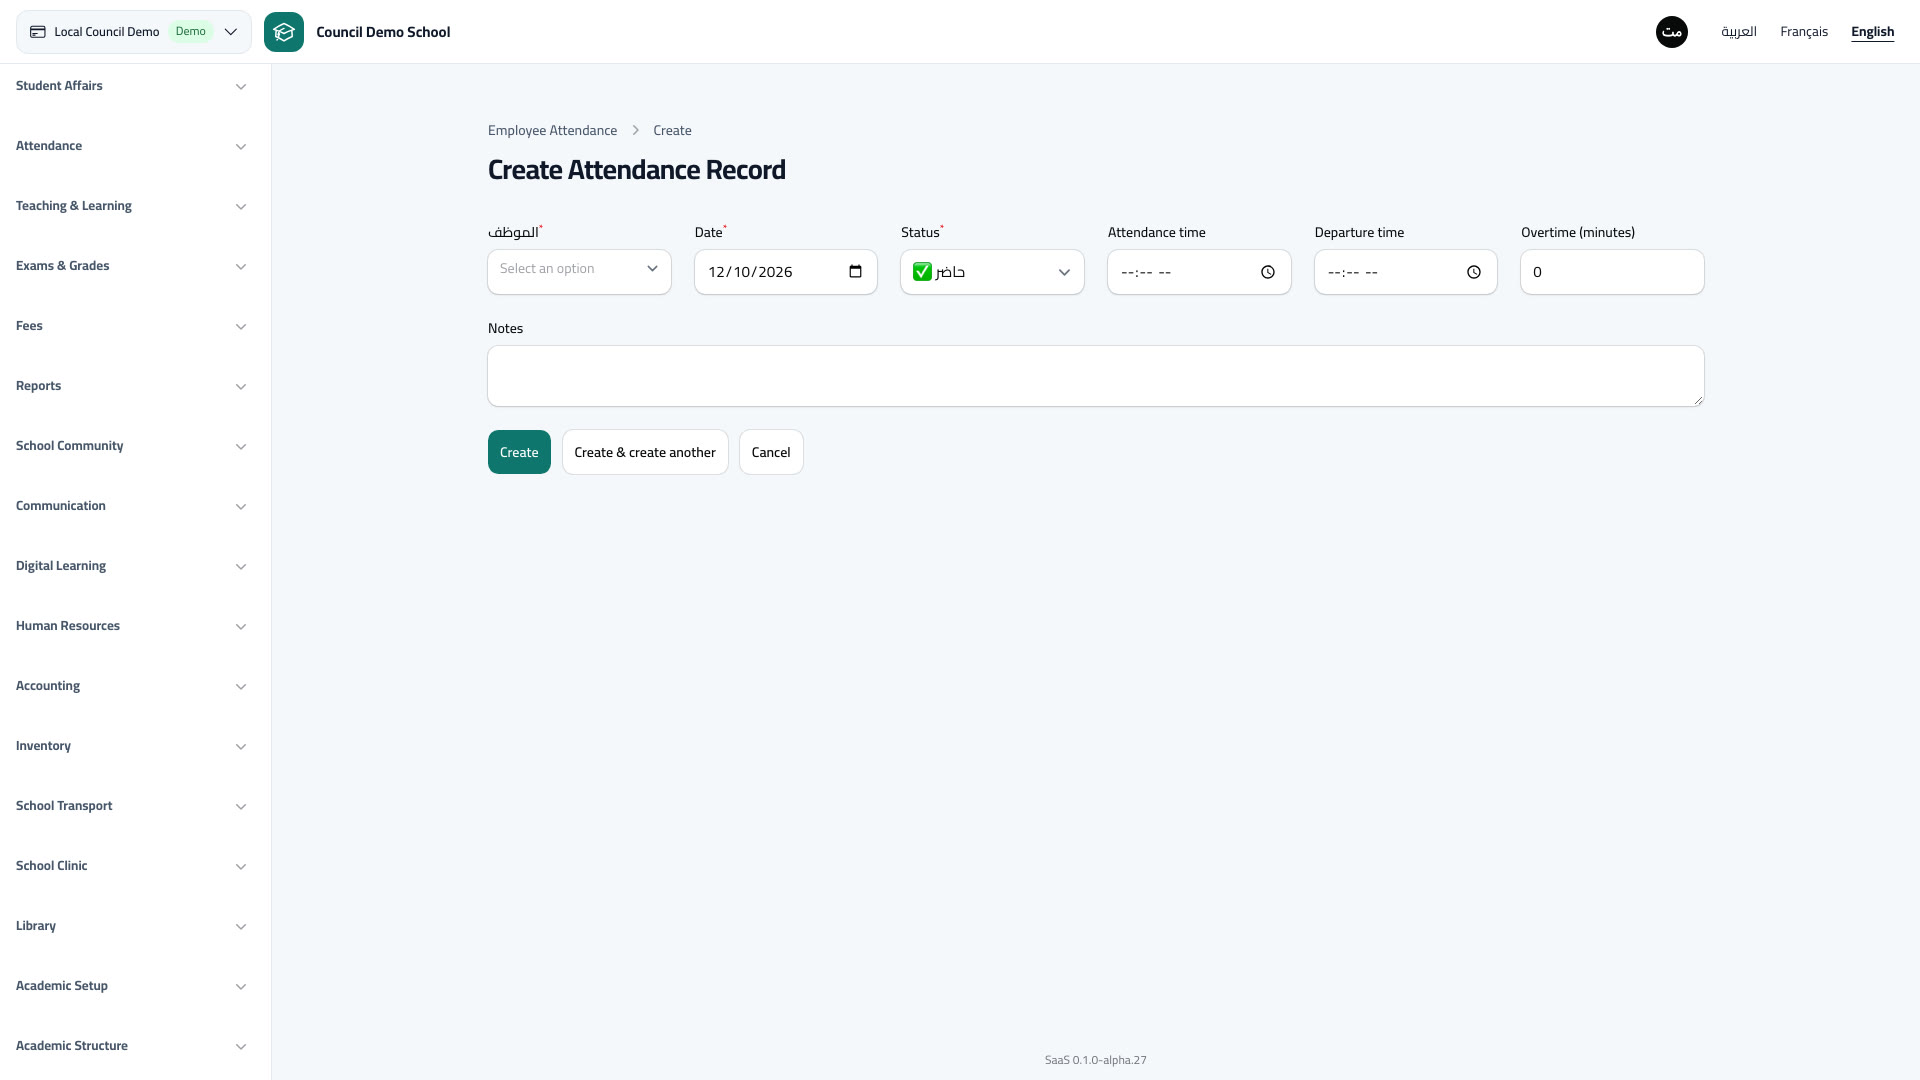The height and width of the screenshot is (1080, 1920).
Task: Expand the Inventory section
Action: 131,746
